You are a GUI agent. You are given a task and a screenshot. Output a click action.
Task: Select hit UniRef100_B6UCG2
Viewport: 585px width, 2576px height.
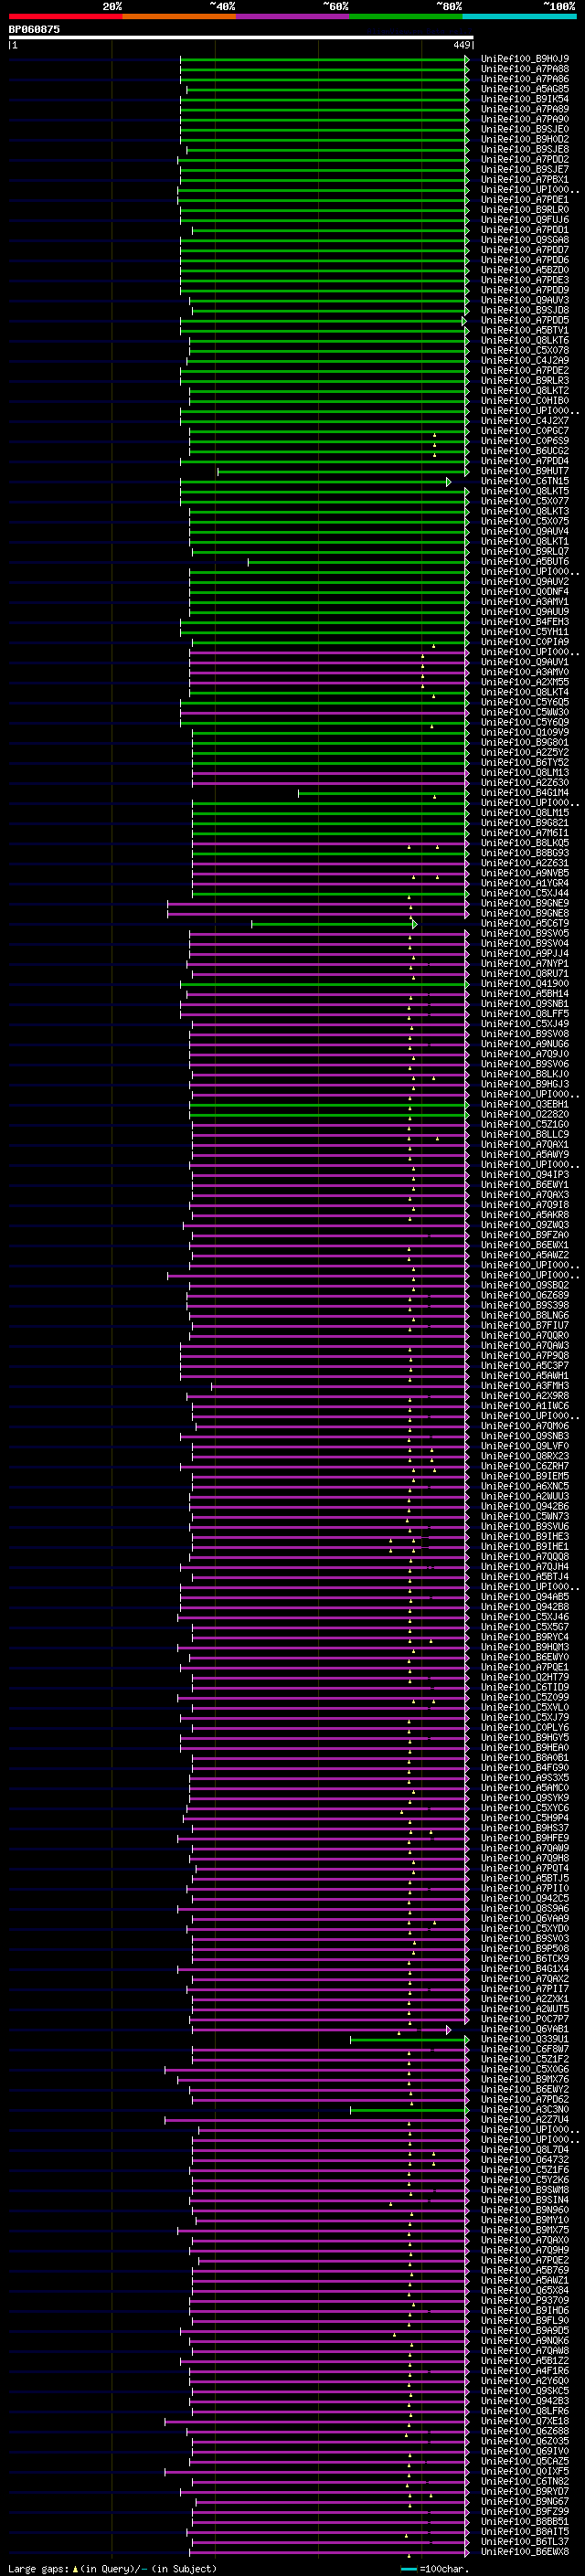525,451
